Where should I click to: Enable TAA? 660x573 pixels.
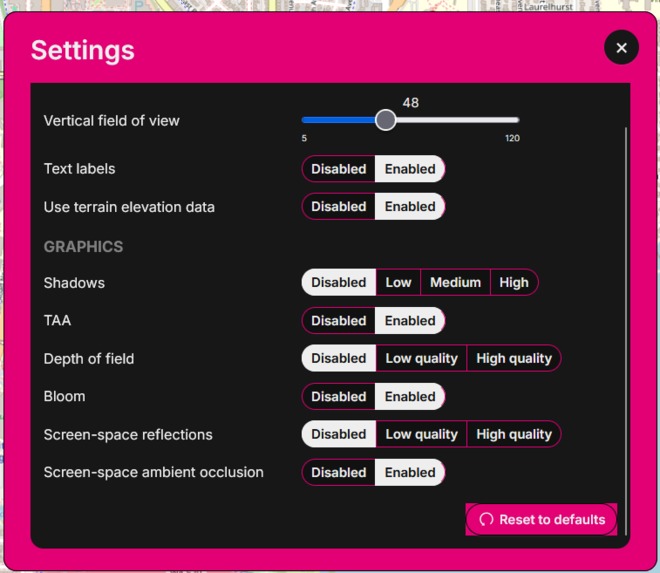[410, 320]
